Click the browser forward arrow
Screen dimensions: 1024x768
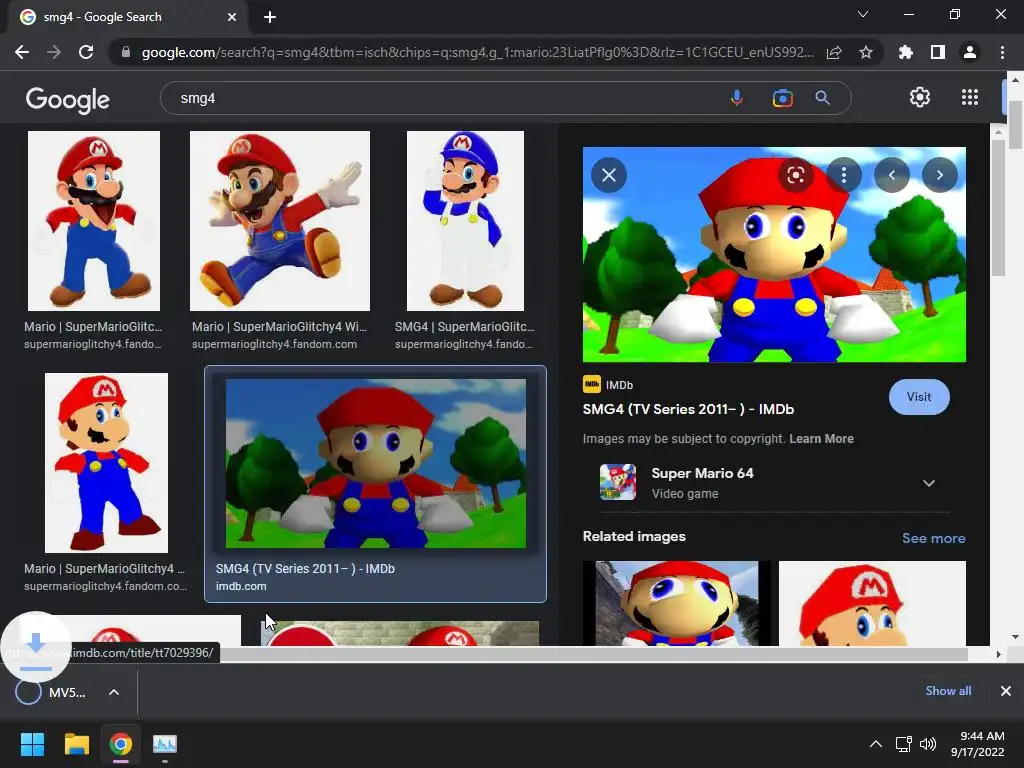54,52
